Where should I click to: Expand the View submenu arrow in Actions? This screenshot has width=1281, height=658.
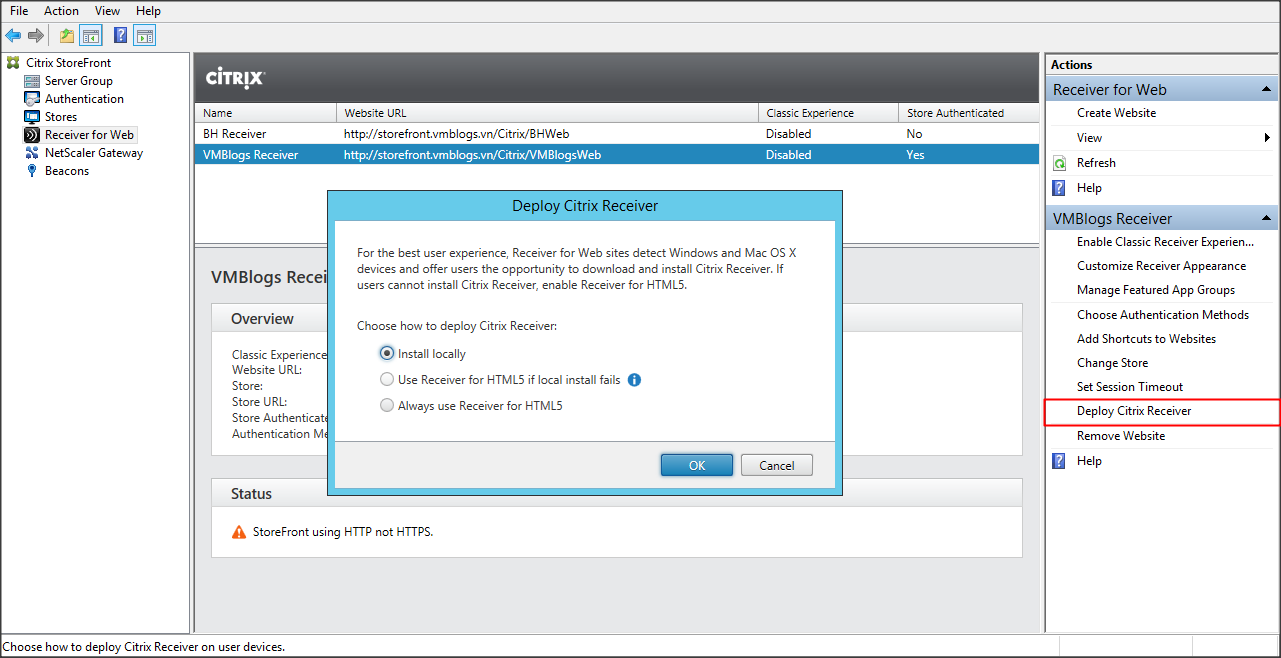1268,138
